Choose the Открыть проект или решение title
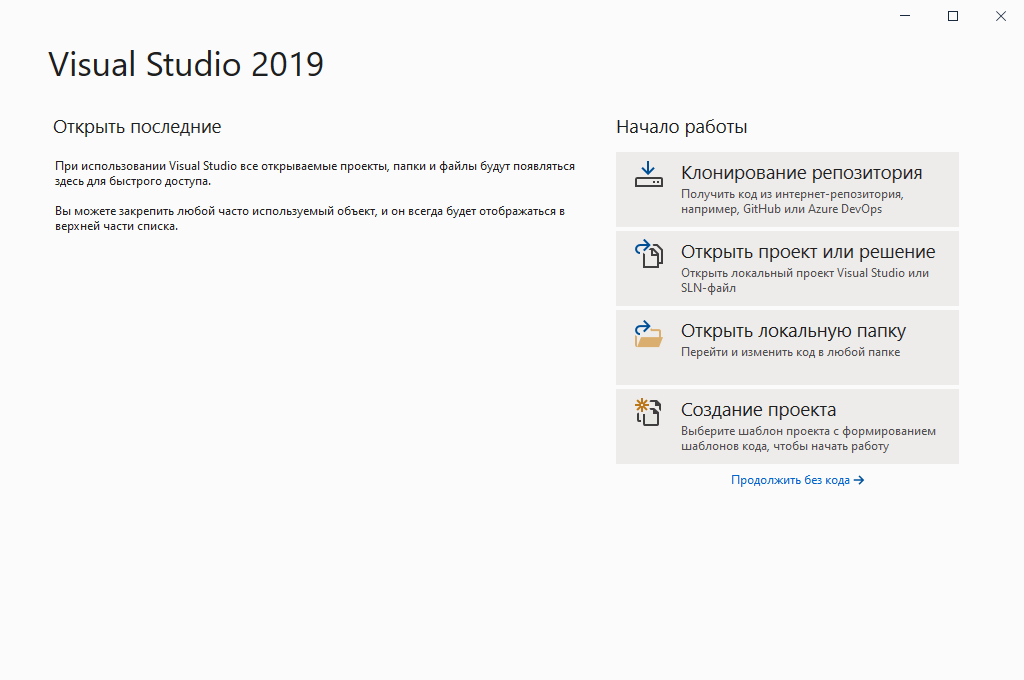1024x680 pixels. [808, 252]
